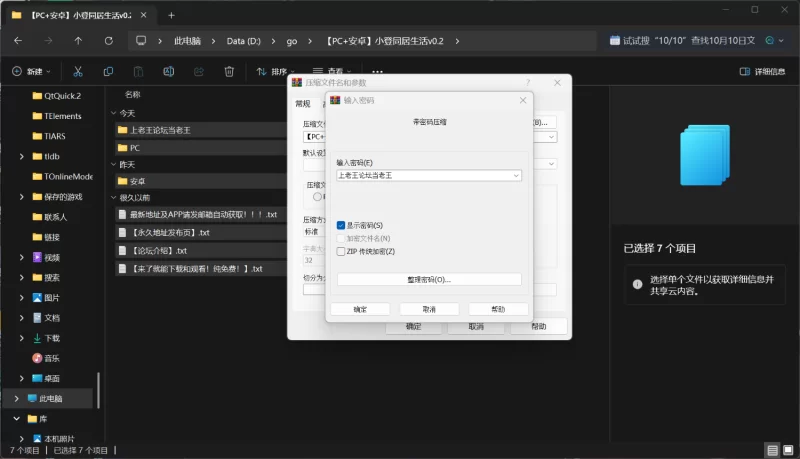Open the 排序 sort dropdown

click(x=276, y=71)
